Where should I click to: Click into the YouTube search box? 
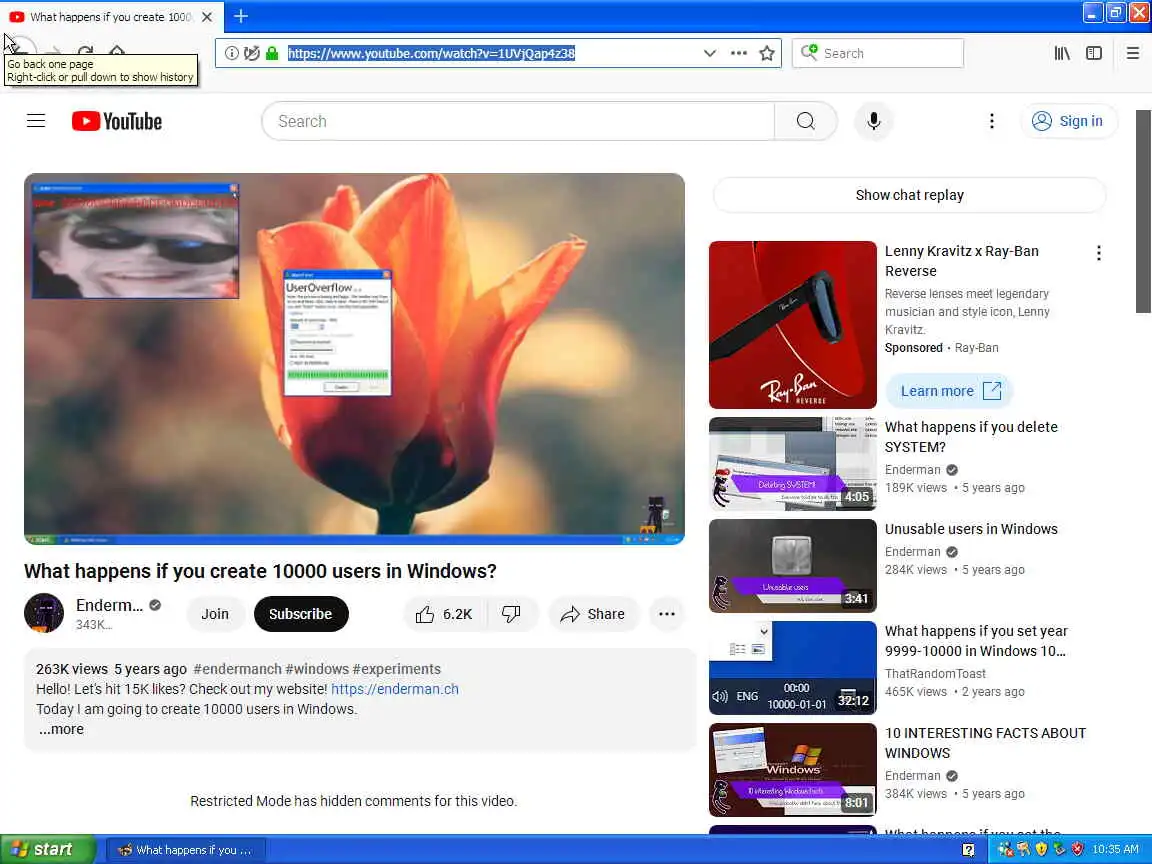[518, 121]
